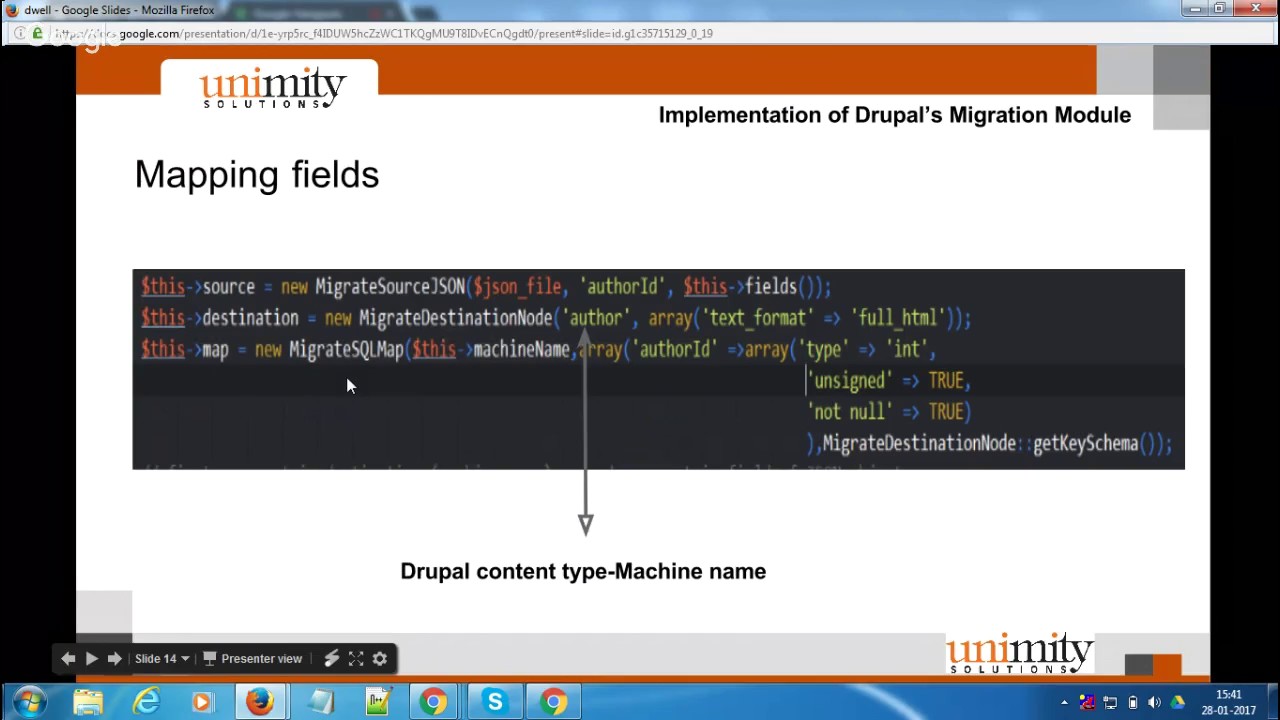Viewport: 1280px width, 720px height.
Task: Open Notepad++ from the taskbar
Action: coord(378,702)
